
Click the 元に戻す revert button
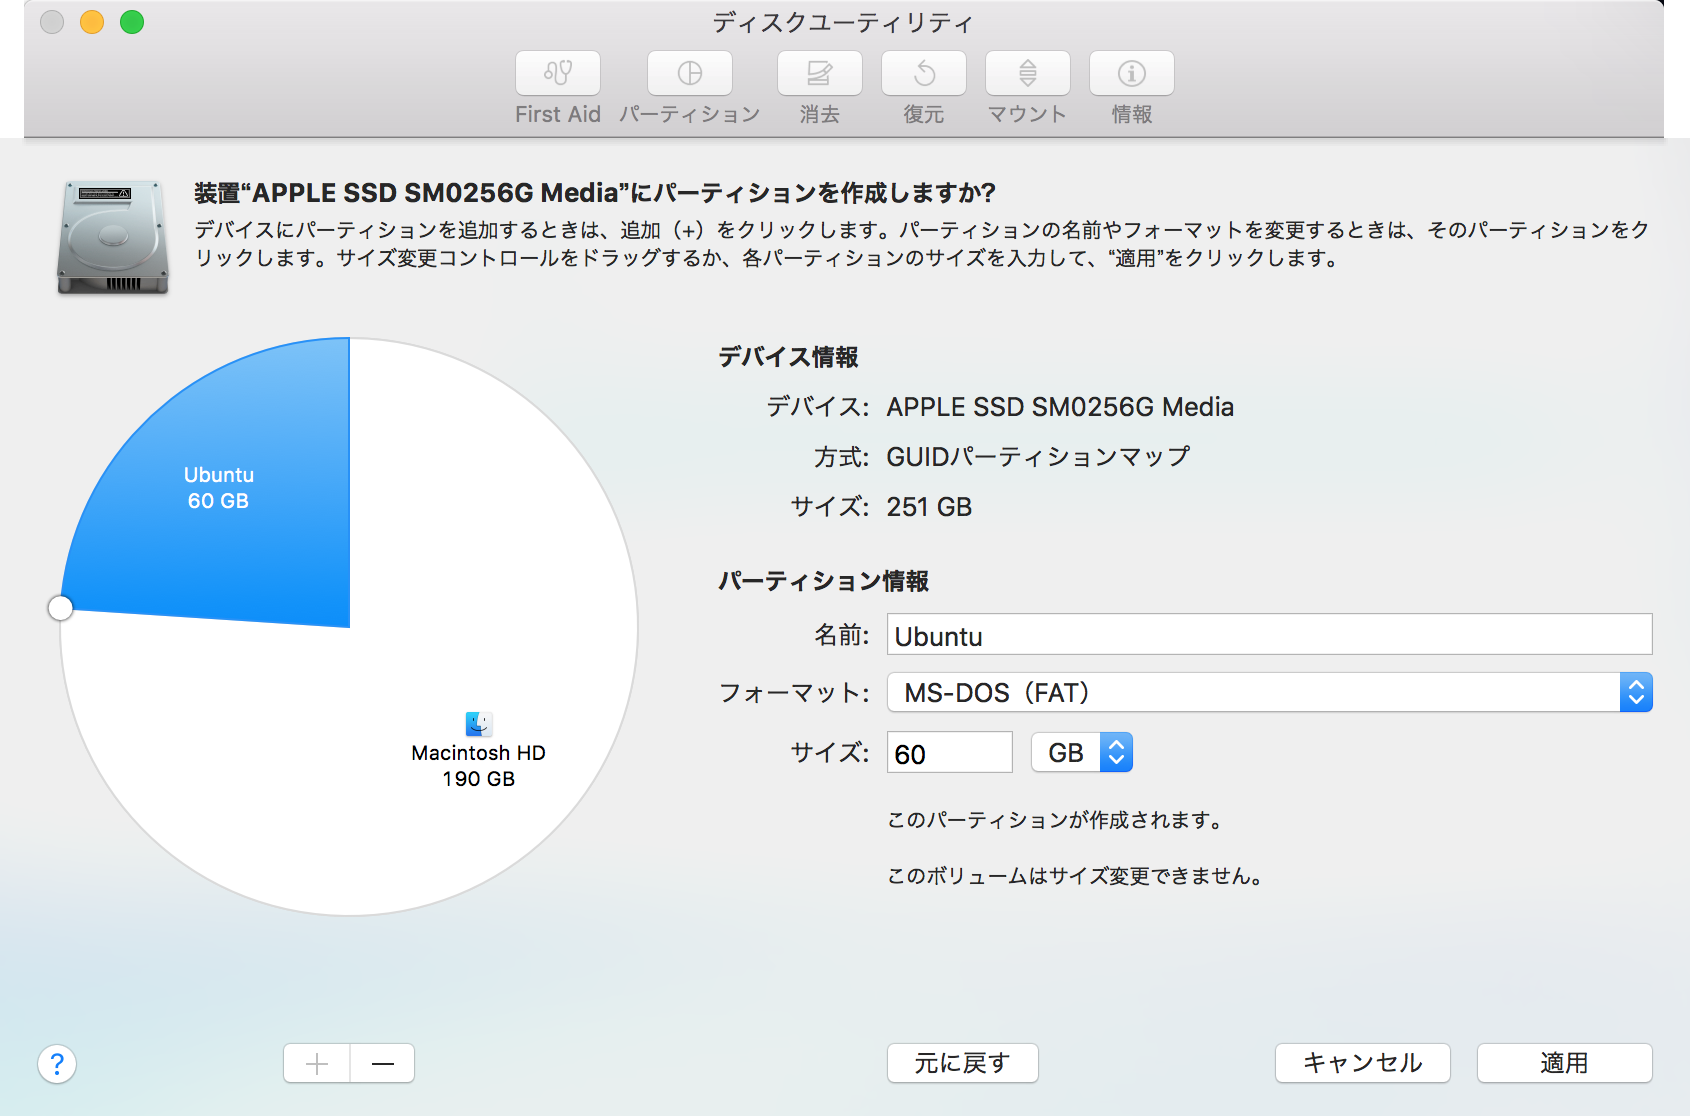(x=962, y=1063)
